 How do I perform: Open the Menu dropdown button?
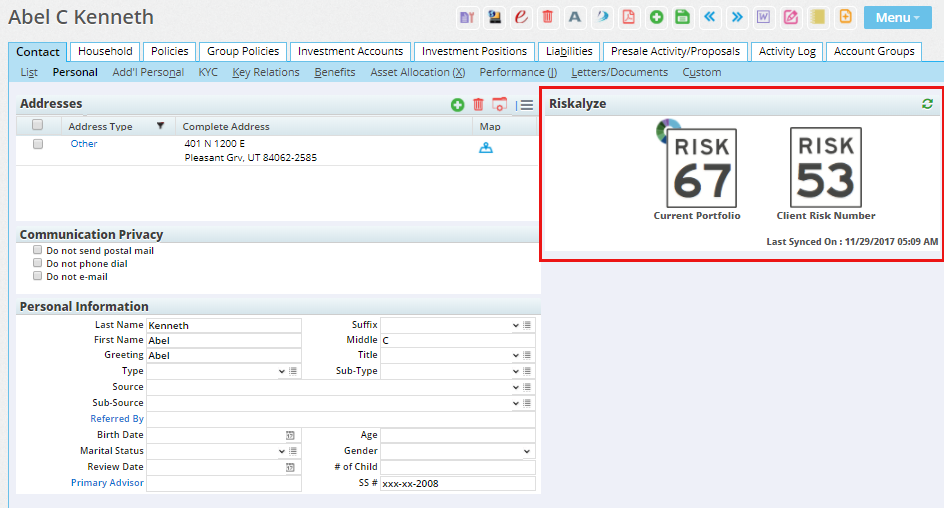click(897, 17)
